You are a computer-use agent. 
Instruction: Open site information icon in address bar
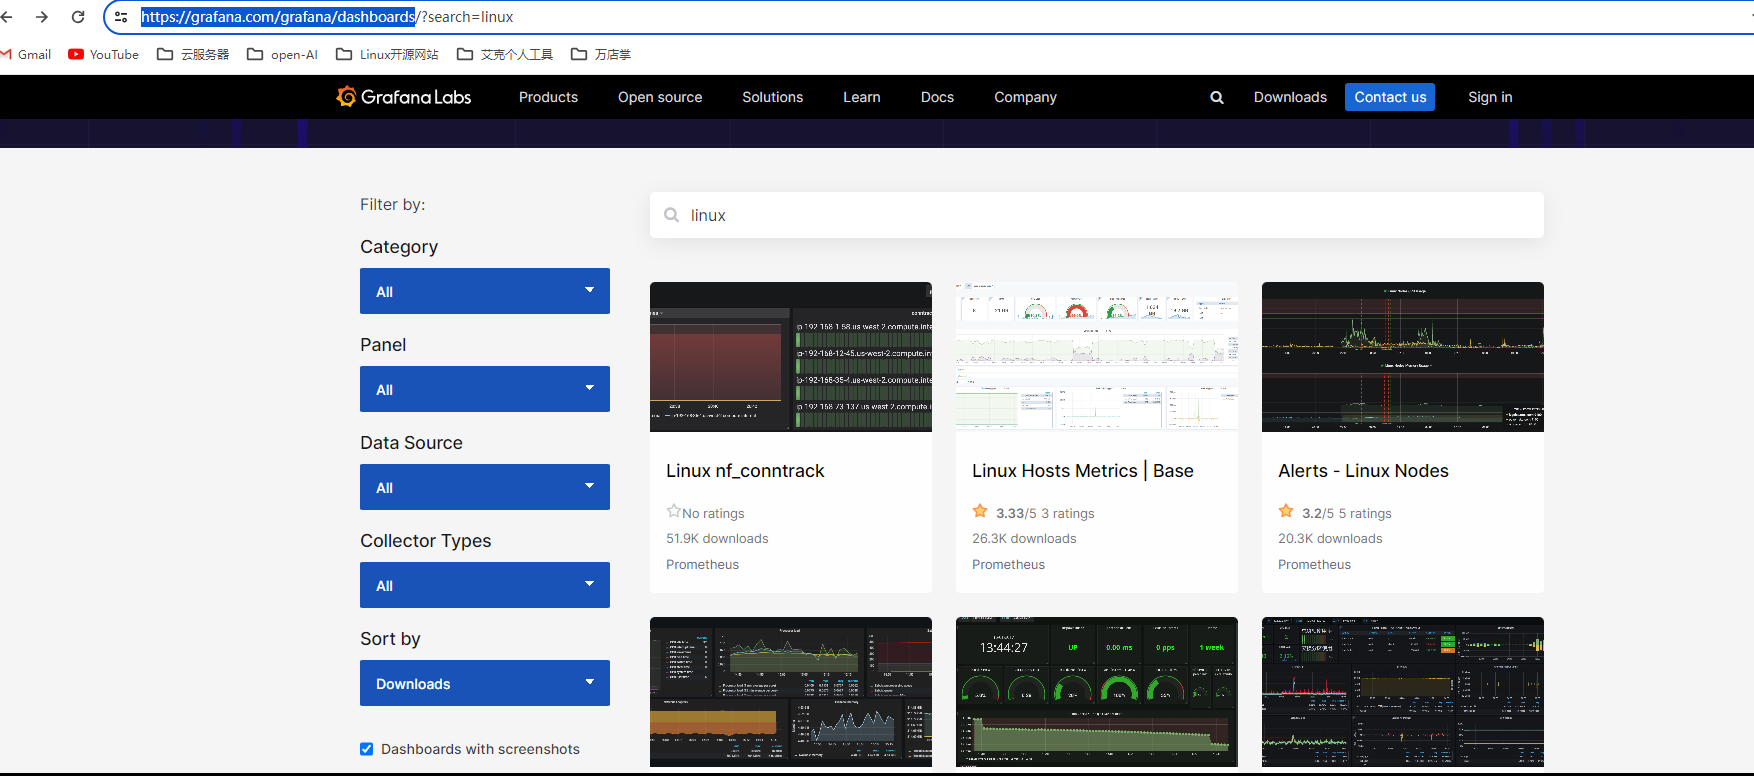click(121, 17)
